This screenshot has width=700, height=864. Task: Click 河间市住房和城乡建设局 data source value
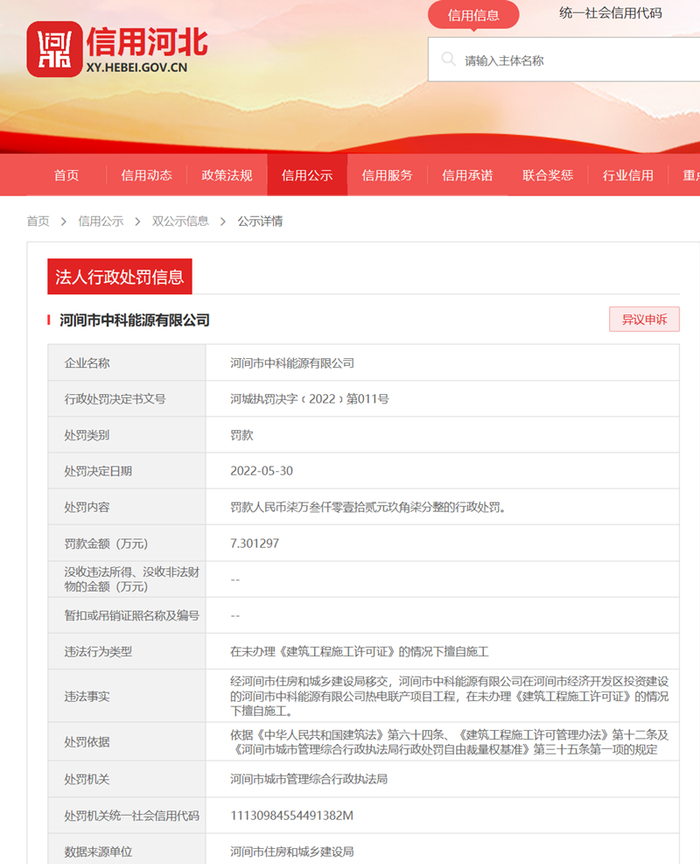pos(292,852)
